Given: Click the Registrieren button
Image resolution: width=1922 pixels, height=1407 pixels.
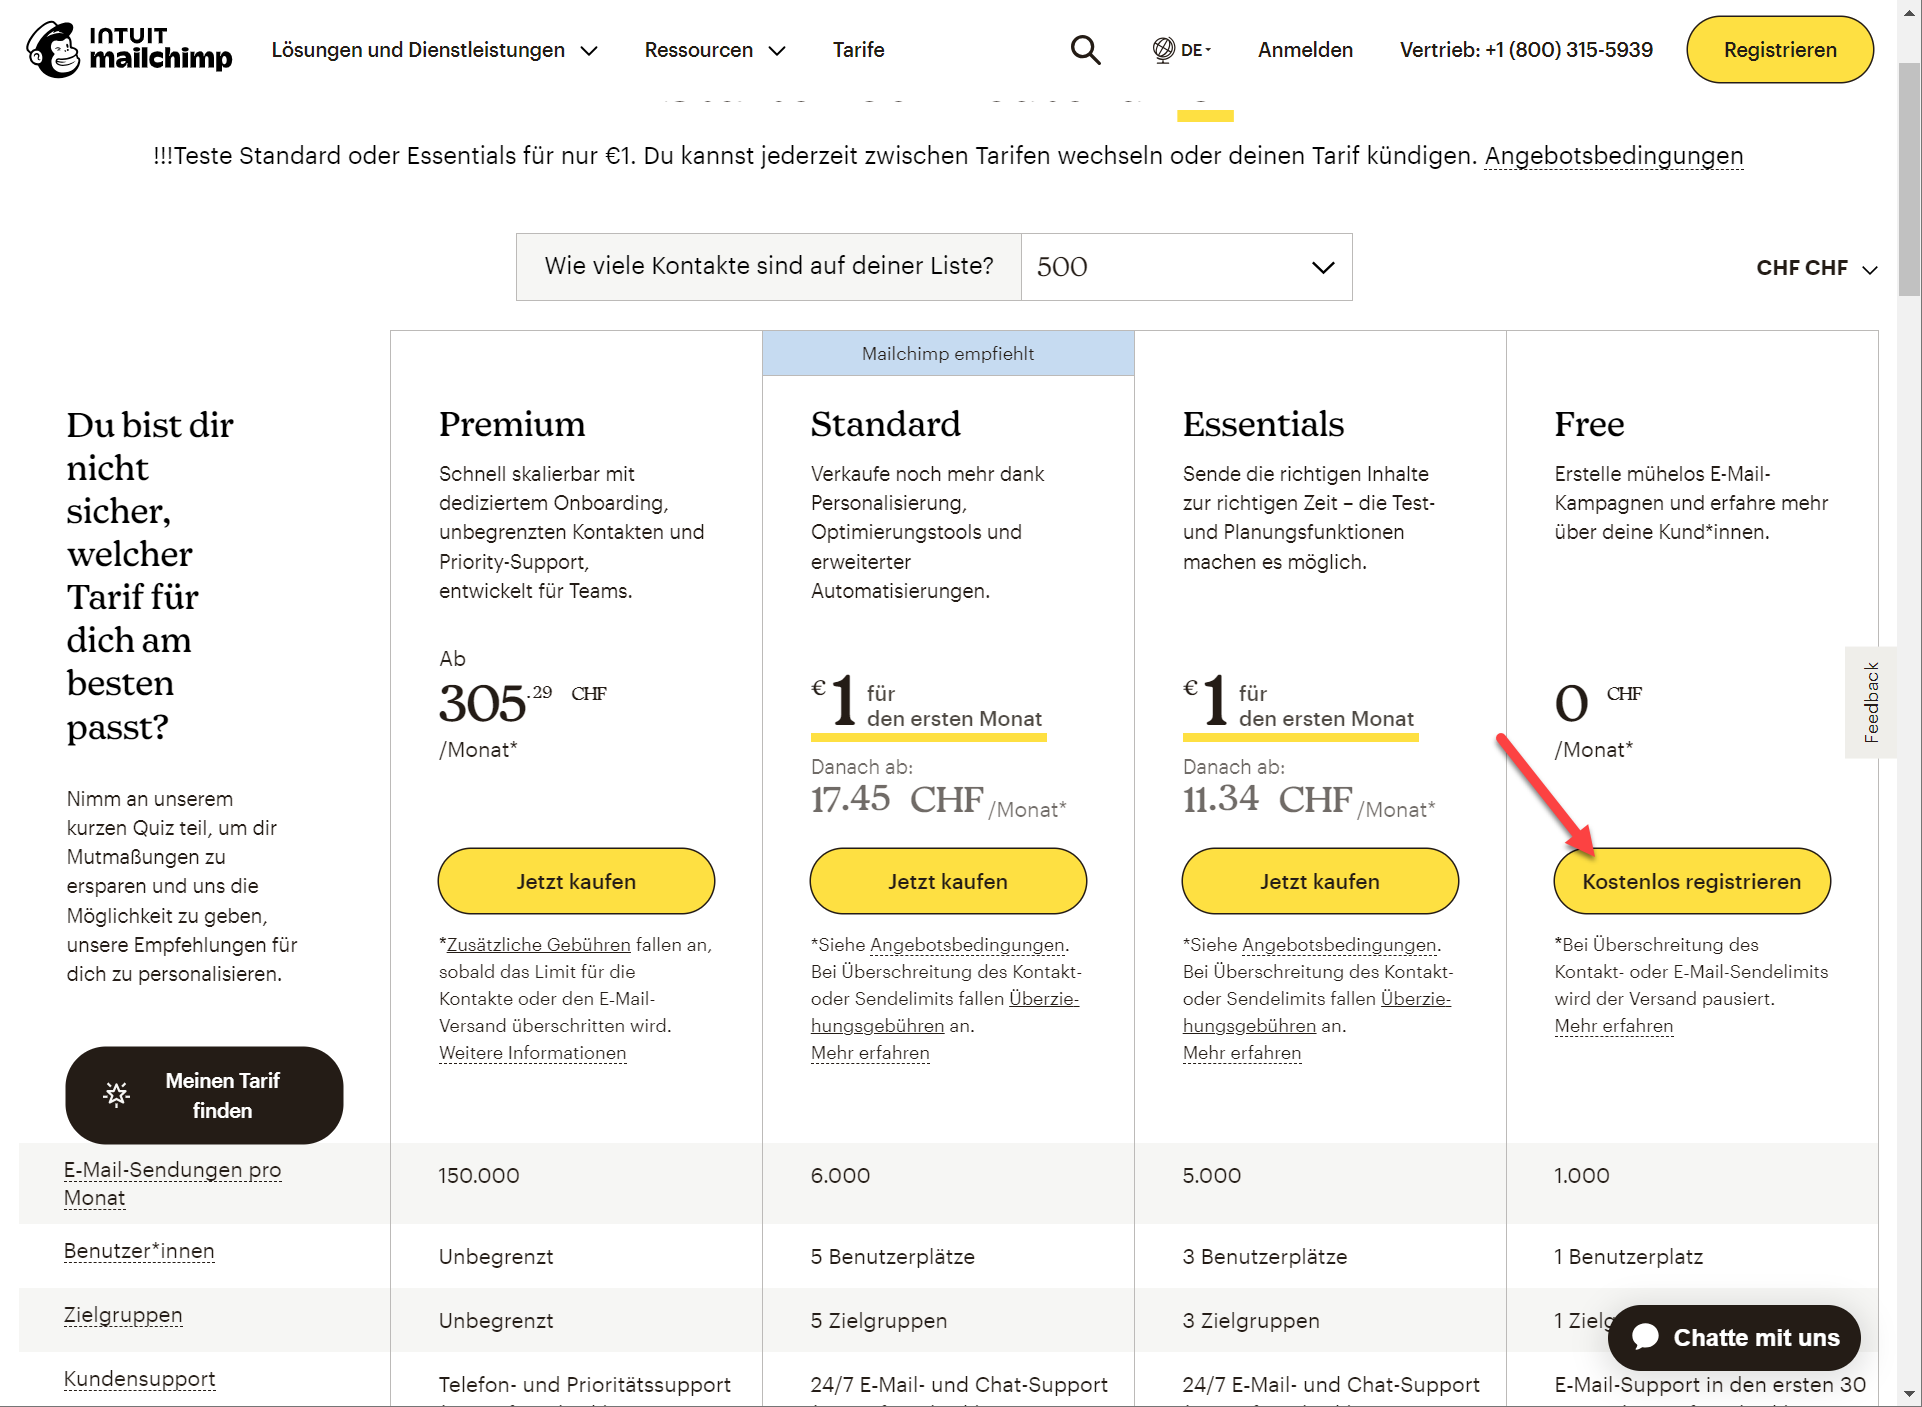Looking at the screenshot, I should click(x=1779, y=50).
